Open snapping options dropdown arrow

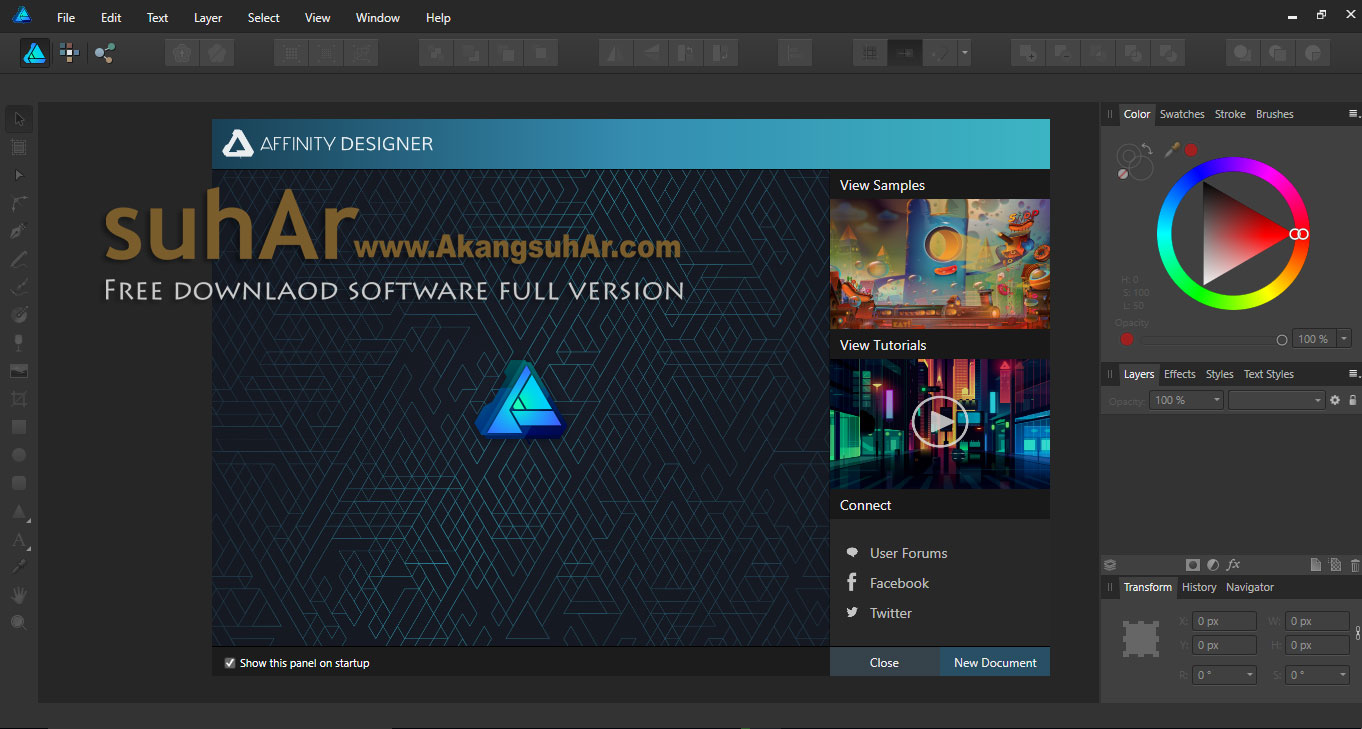(964, 53)
